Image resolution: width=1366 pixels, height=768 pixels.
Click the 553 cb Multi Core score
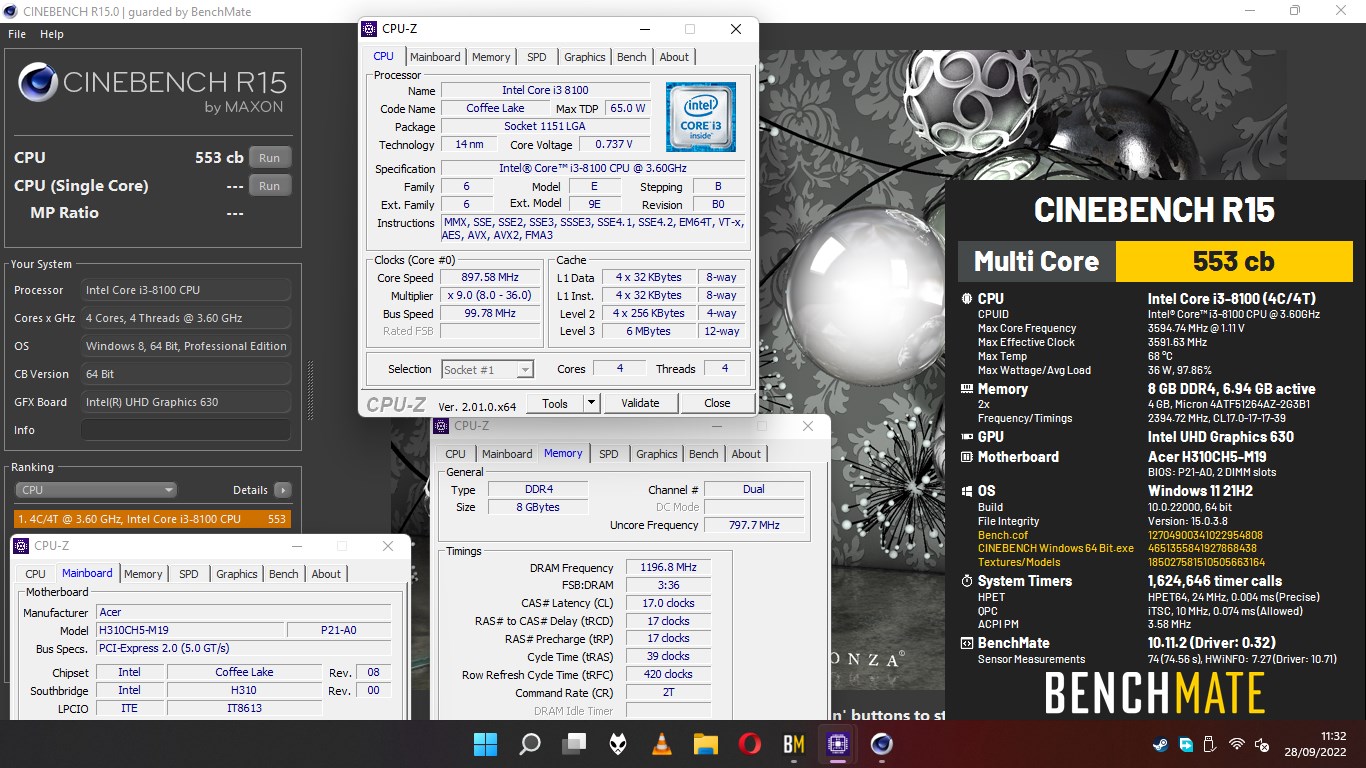1233,261
